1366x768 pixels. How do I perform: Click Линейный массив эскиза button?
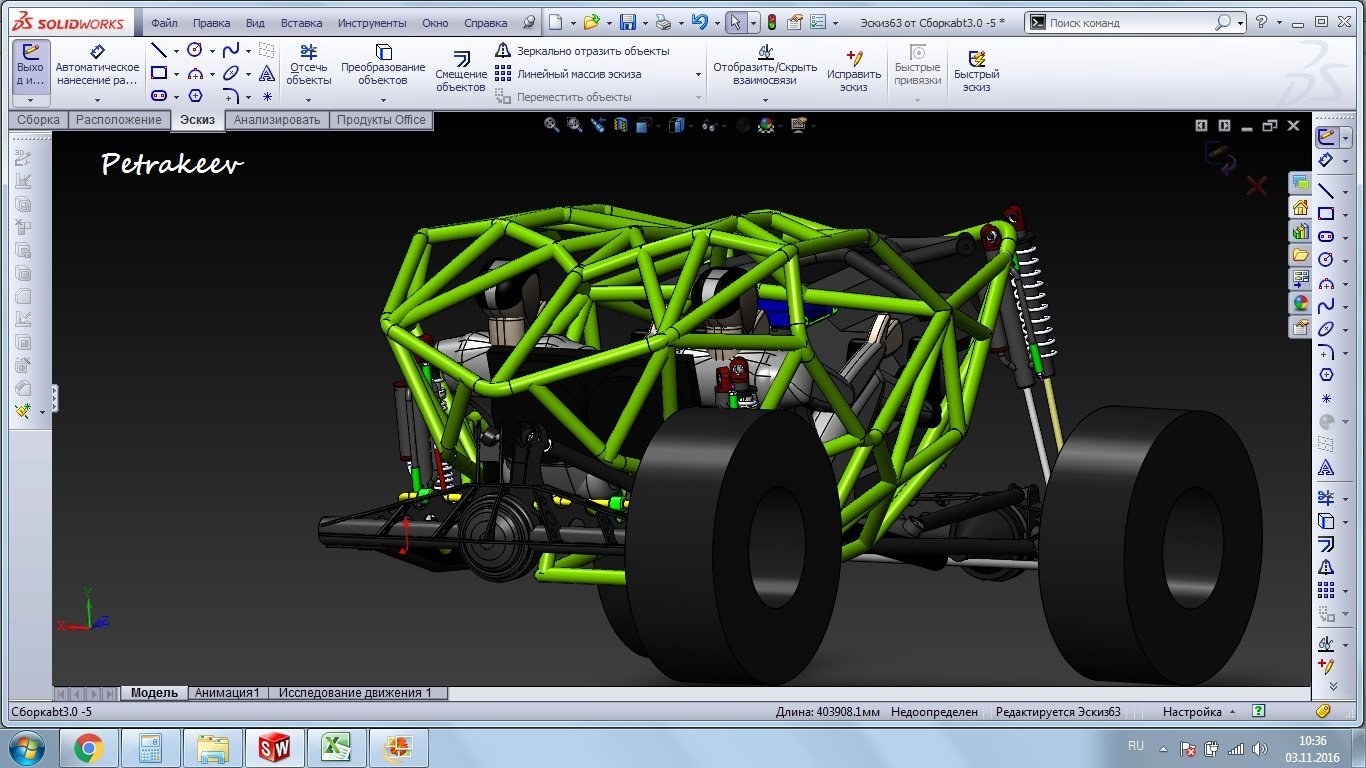click(569, 74)
